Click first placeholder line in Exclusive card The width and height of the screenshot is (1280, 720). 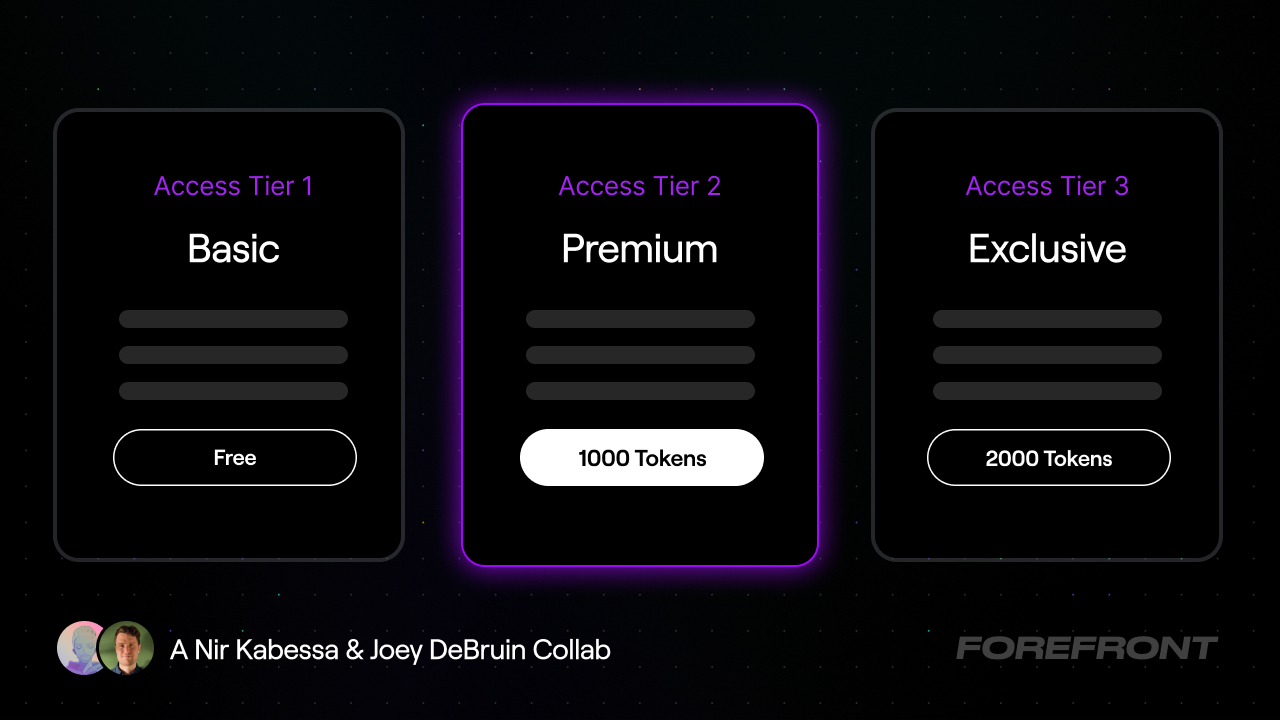1047,319
